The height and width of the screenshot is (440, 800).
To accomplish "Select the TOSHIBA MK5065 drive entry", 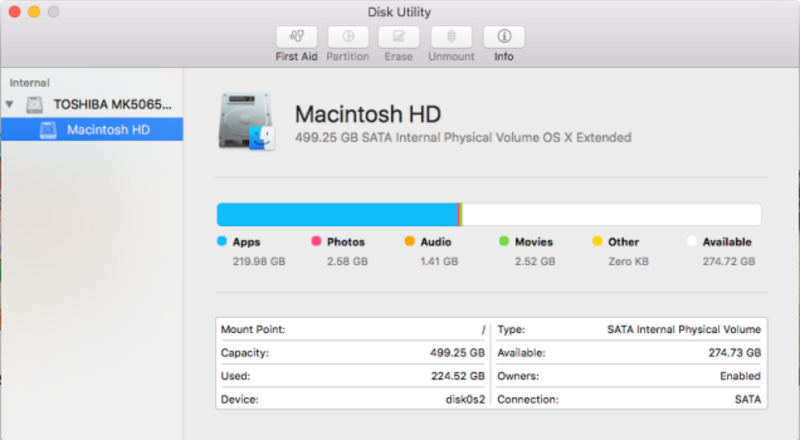I will (112, 104).
